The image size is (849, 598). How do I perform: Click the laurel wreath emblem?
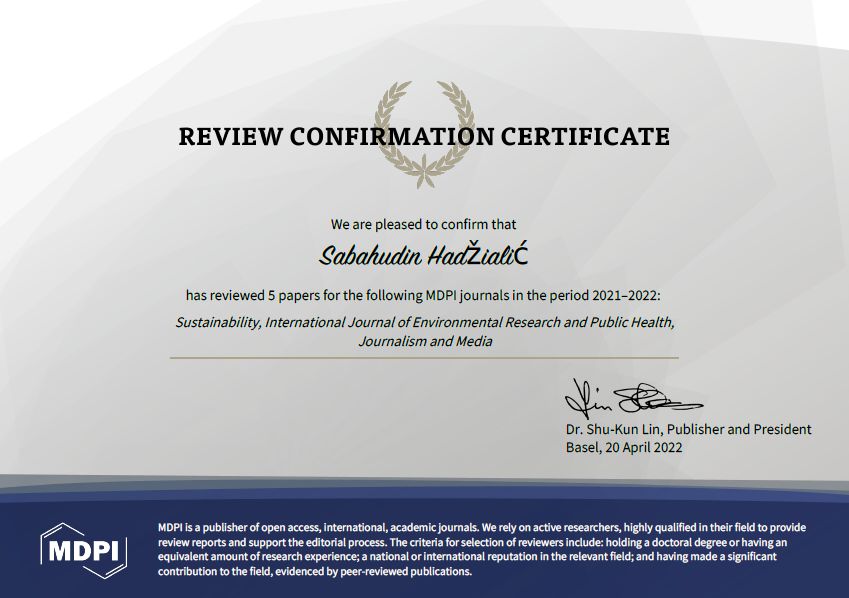424,134
